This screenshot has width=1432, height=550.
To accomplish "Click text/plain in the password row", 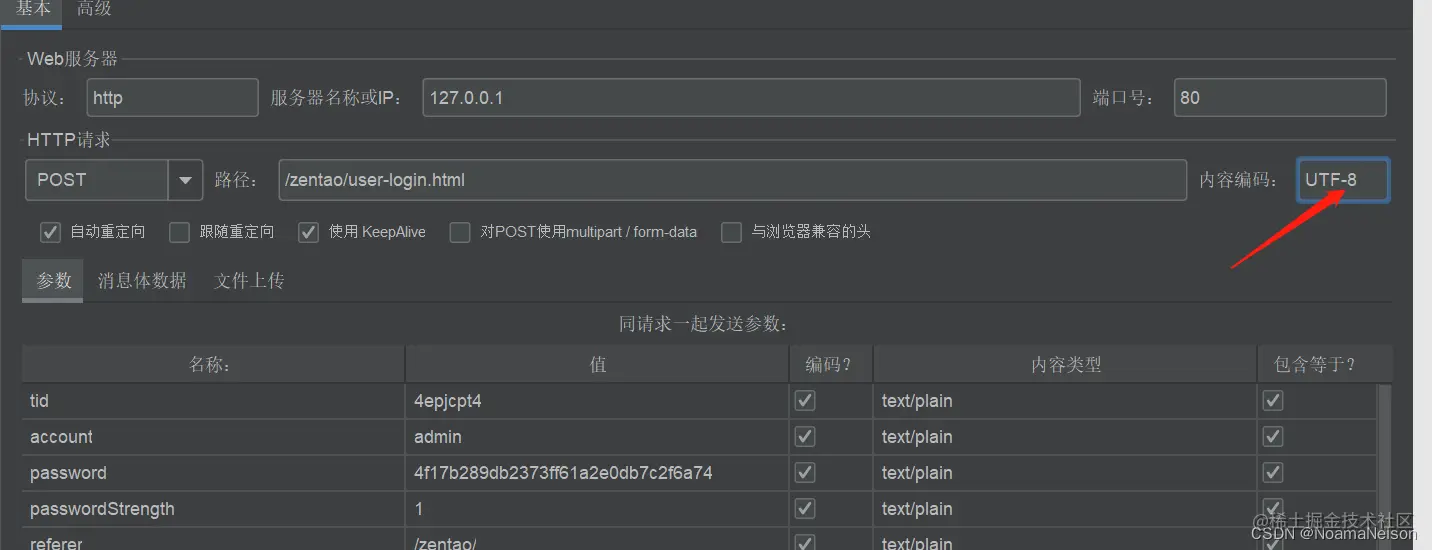I will pyautogui.click(x=1065, y=473).
